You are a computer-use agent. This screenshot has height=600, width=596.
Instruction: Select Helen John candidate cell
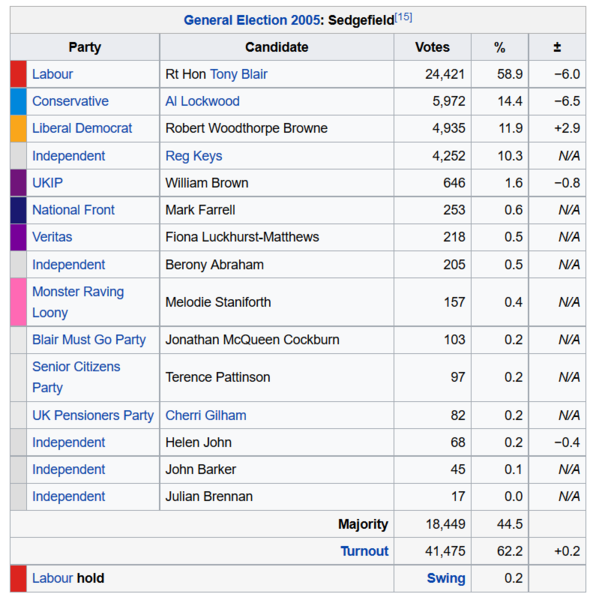[x=277, y=443]
